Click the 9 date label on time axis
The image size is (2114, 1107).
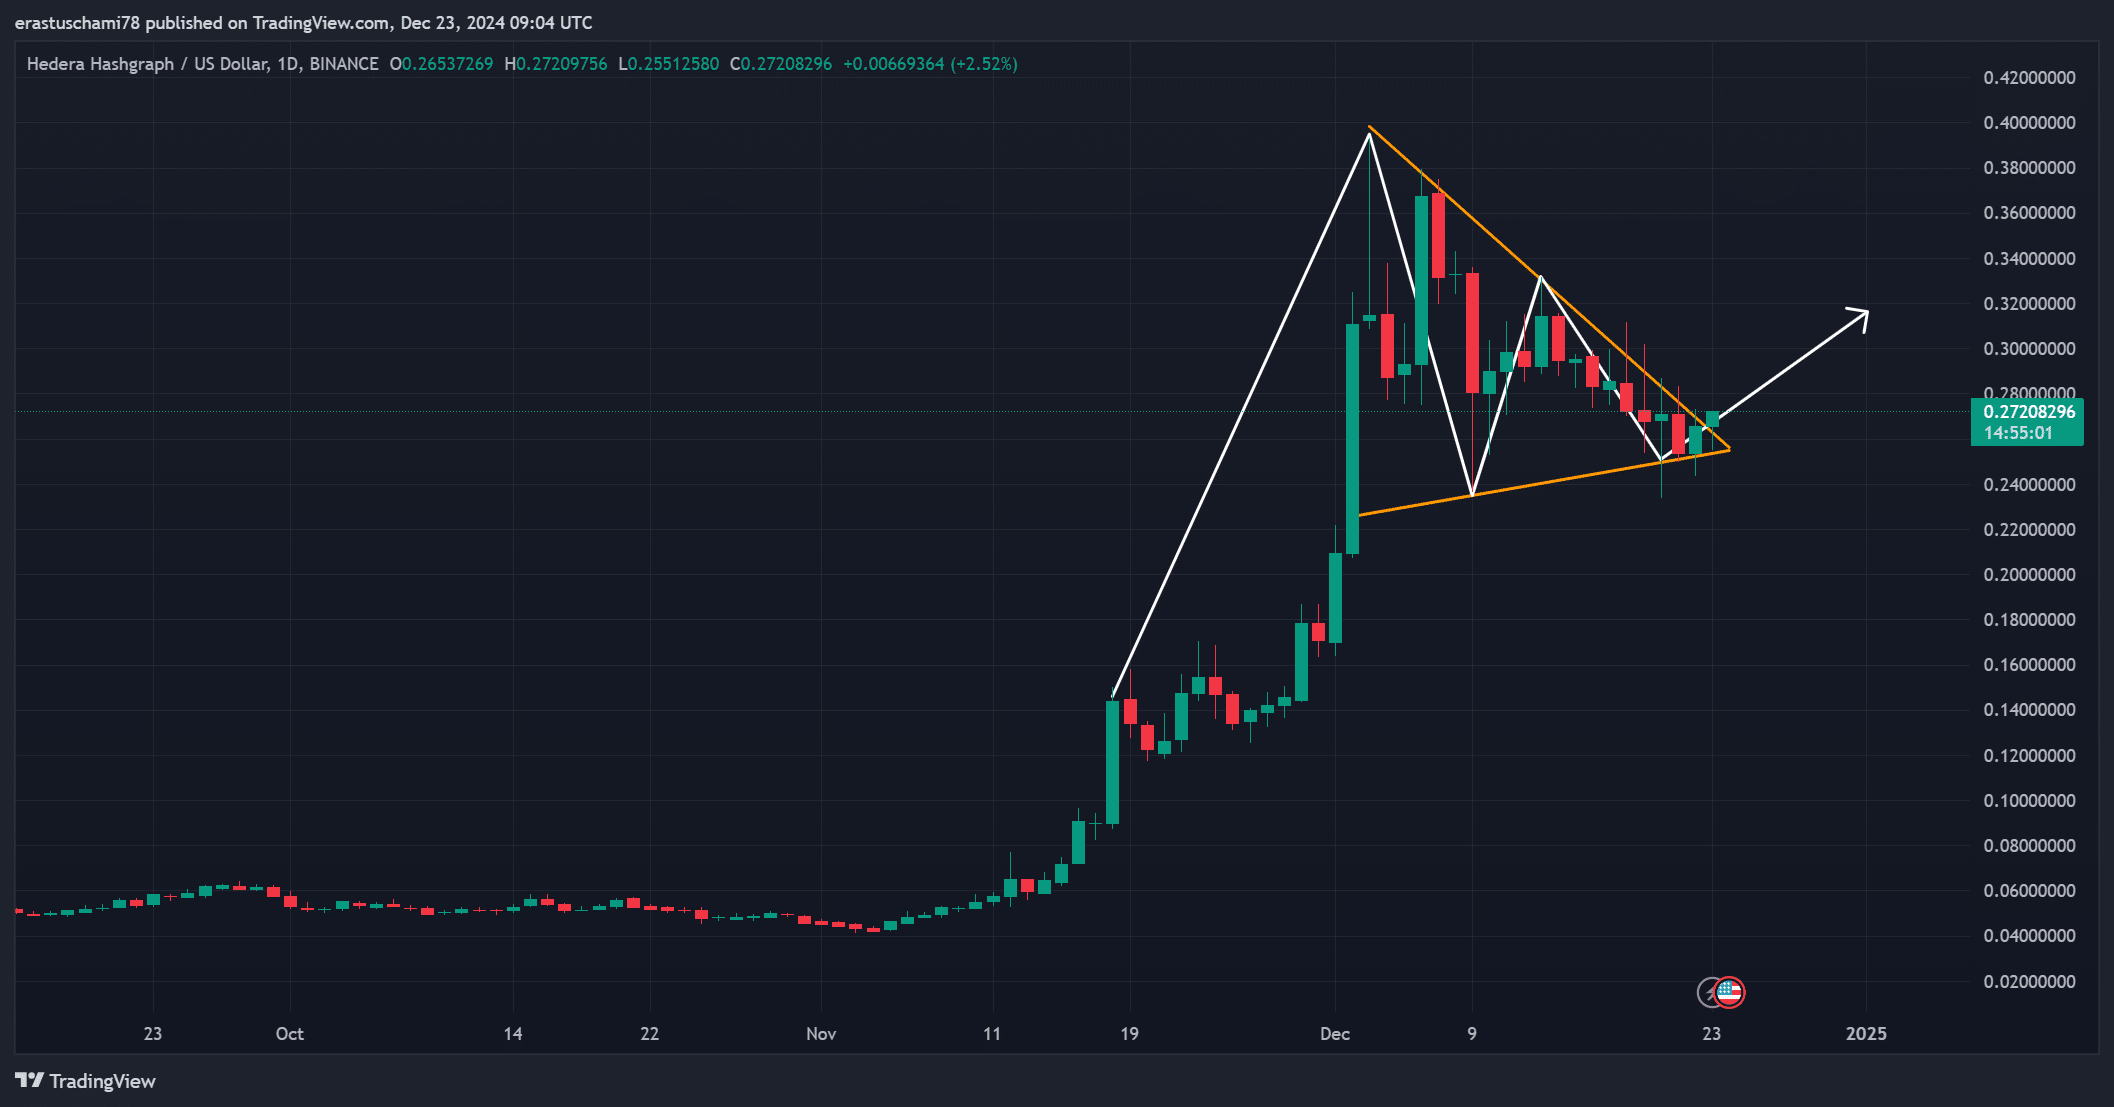pos(1472,1034)
